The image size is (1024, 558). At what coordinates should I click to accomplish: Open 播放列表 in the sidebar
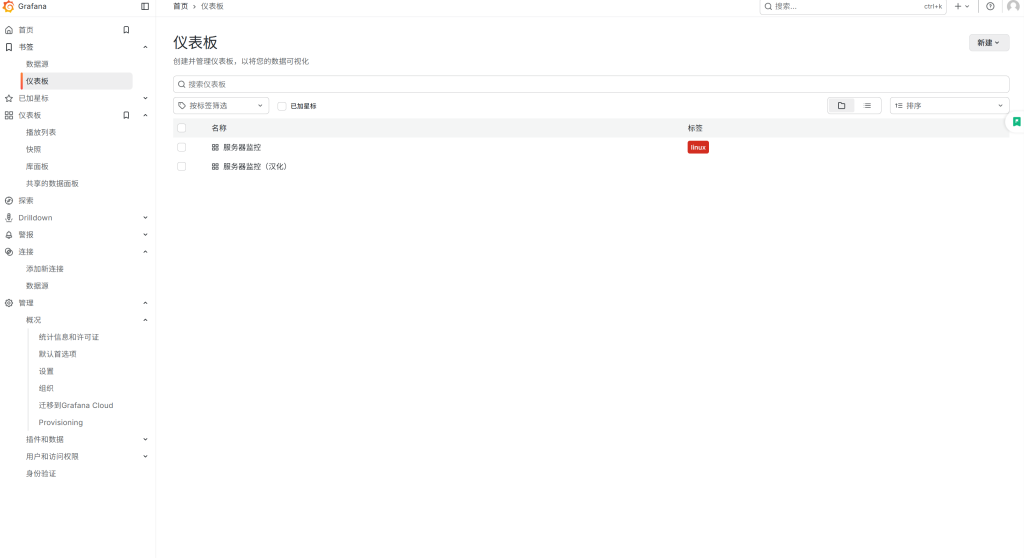41,132
